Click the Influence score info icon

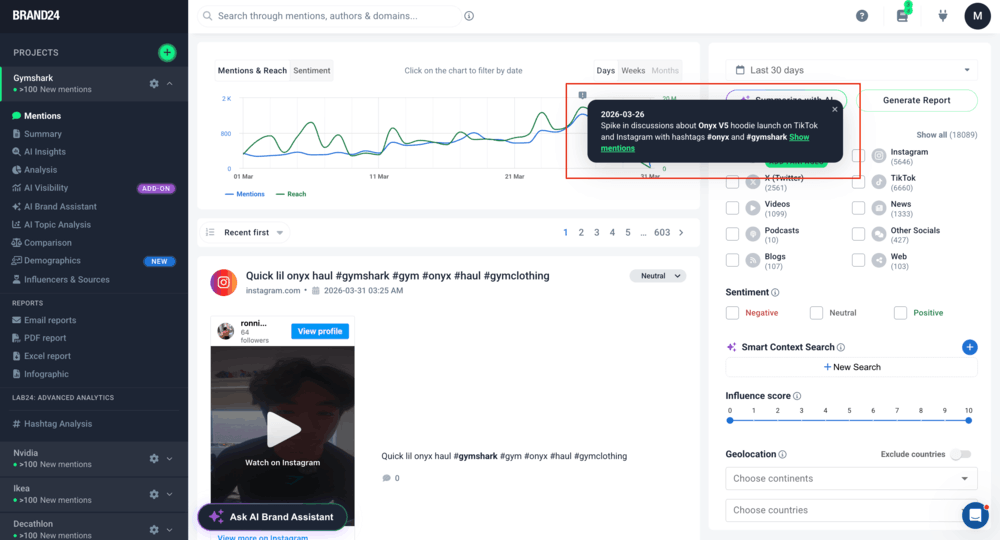[x=797, y=396]
